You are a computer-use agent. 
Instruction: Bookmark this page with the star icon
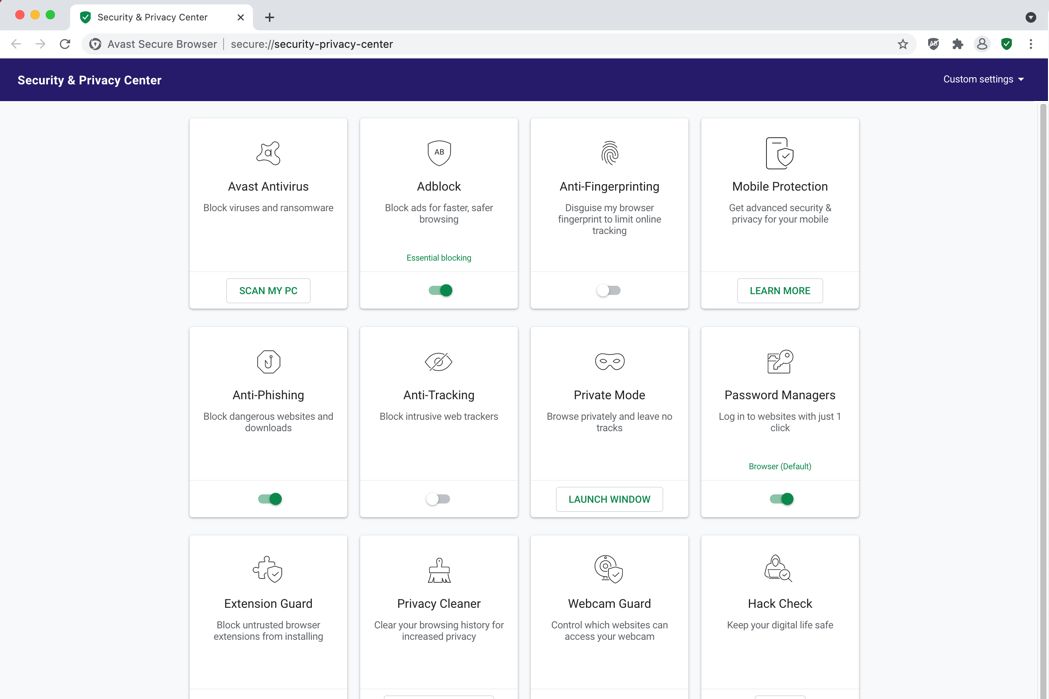coord(903,44)
